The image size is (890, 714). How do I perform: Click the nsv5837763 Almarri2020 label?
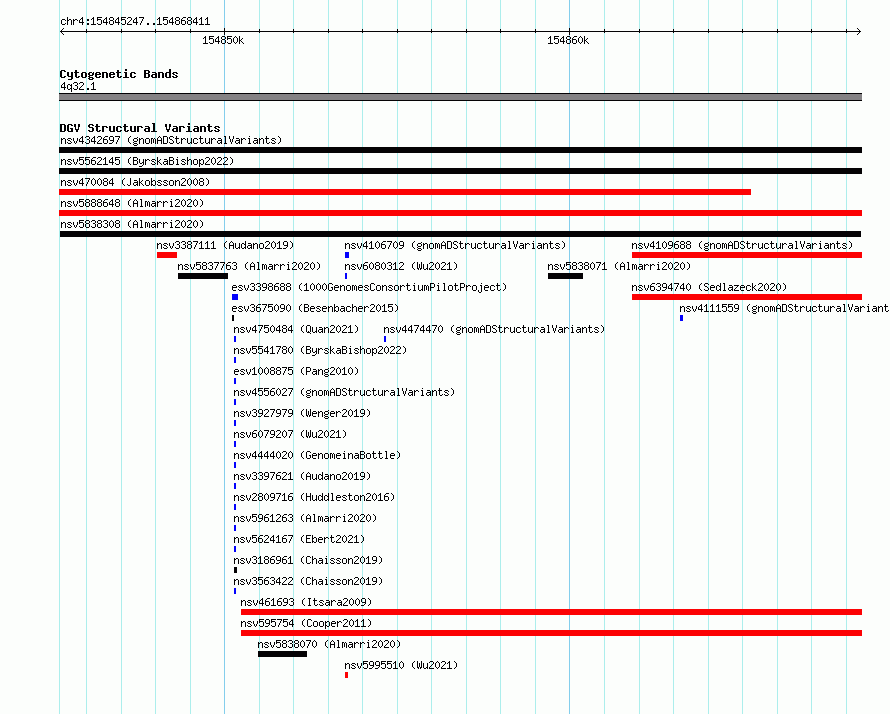point(249,266)
